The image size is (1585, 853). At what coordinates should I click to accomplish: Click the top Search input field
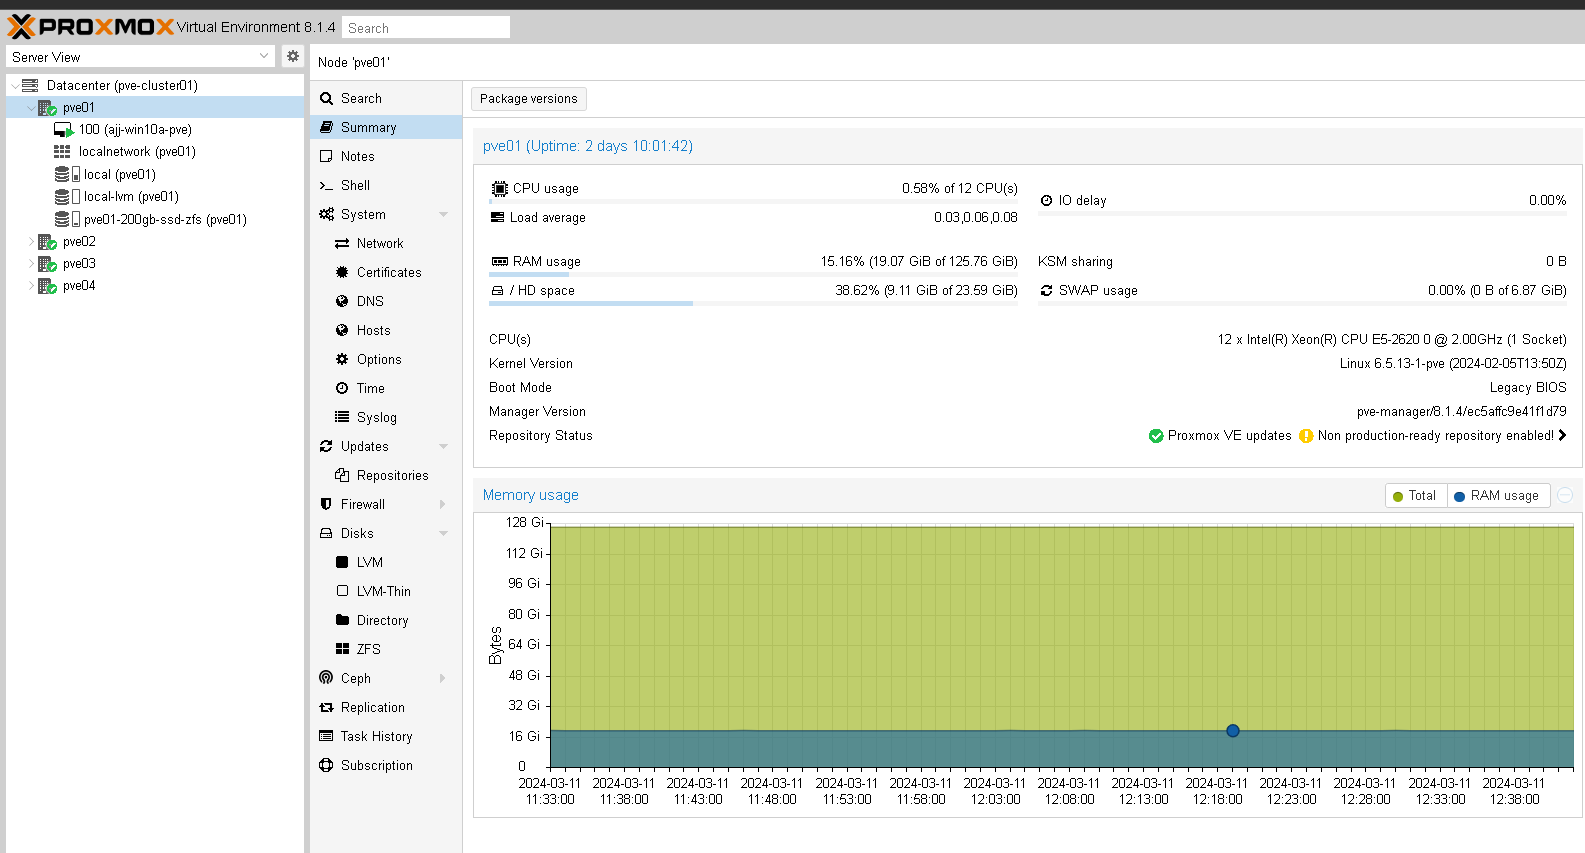426,28
